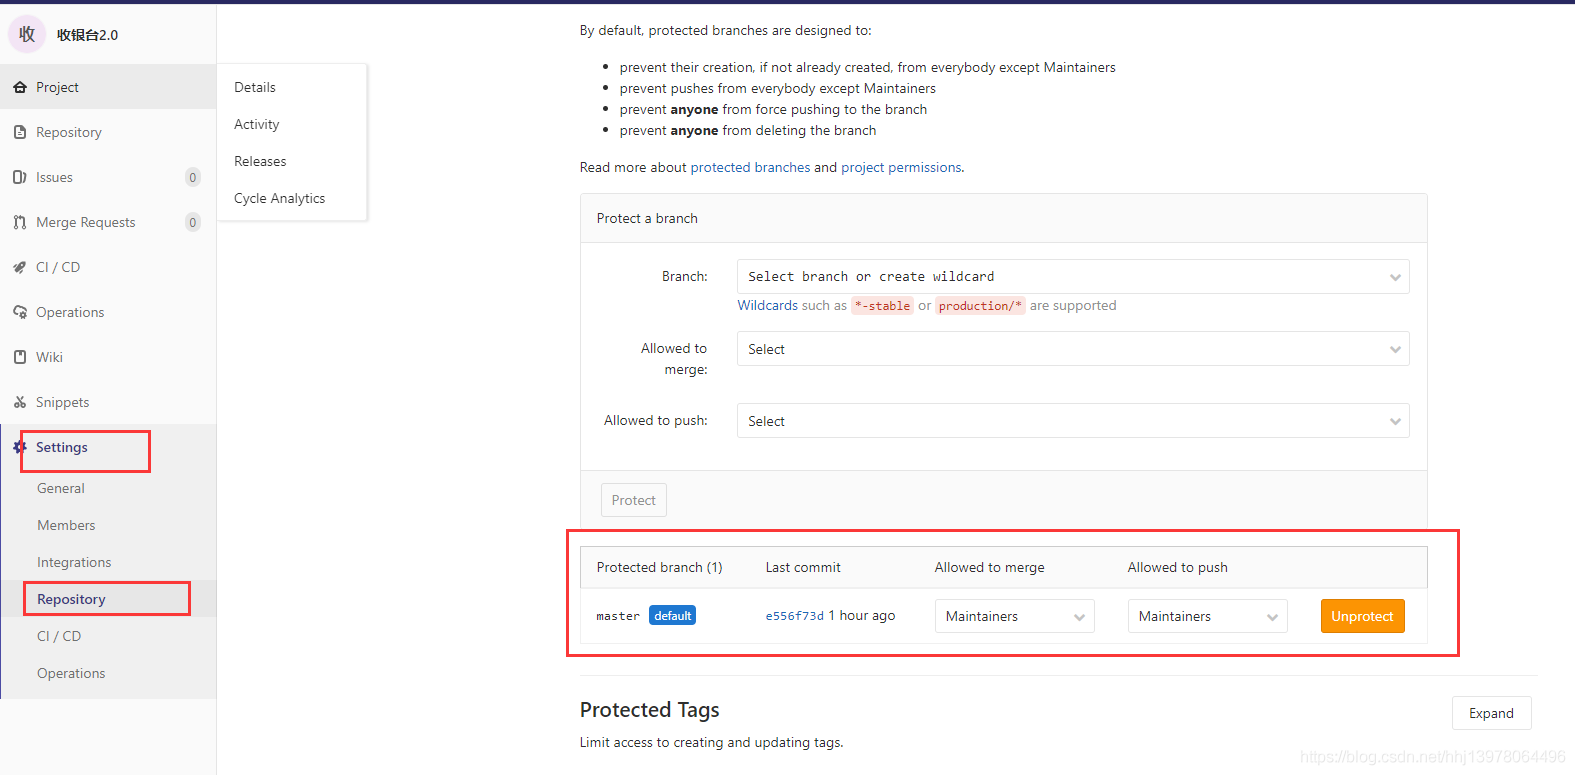Screen dimensions: 1575x775
Task: Click the Operations sidebar icon
Action: [20, 313]
